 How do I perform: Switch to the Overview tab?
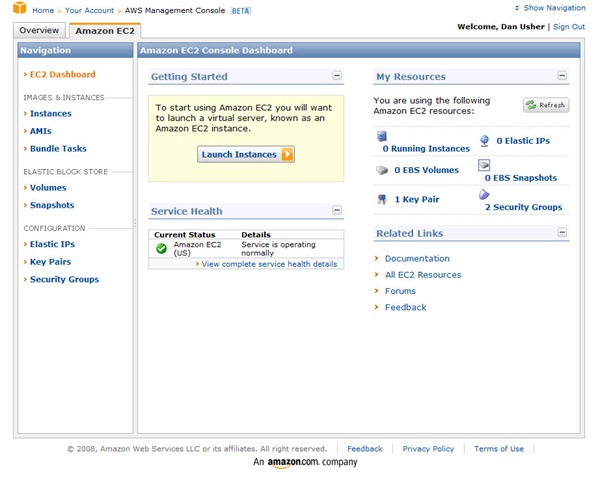point(39,31)
